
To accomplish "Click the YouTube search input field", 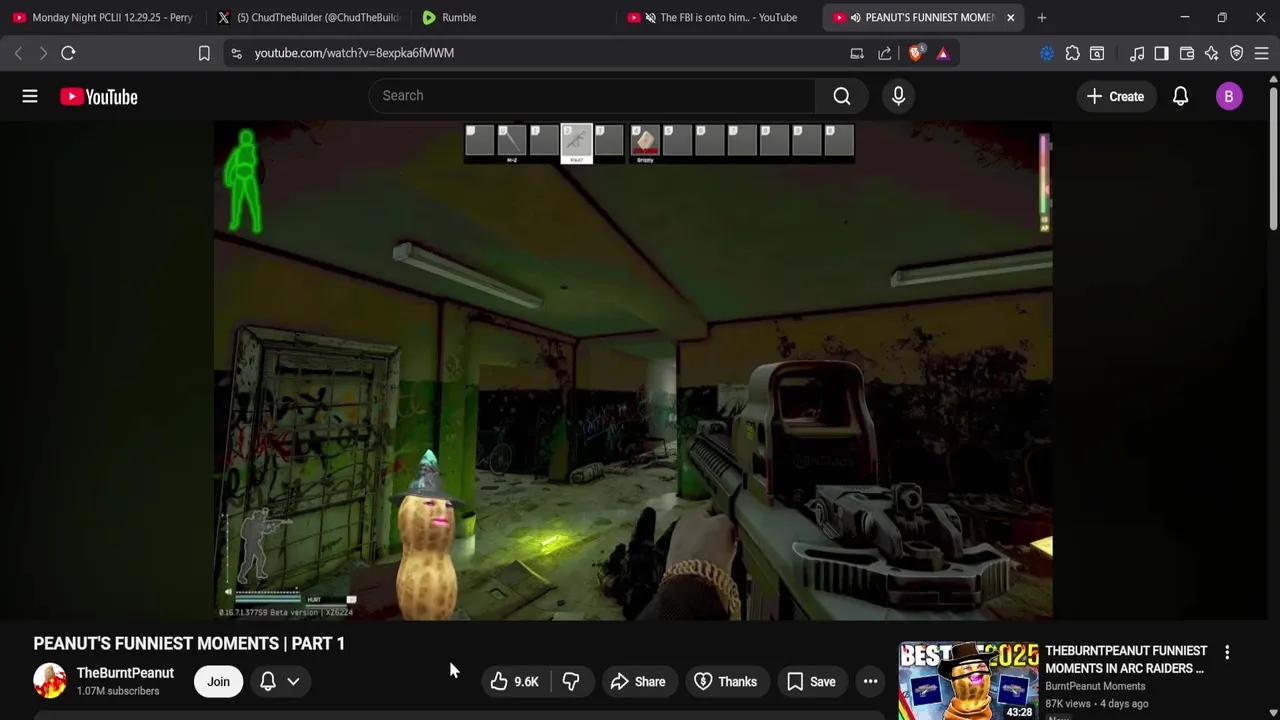I will tap(592, 96).
